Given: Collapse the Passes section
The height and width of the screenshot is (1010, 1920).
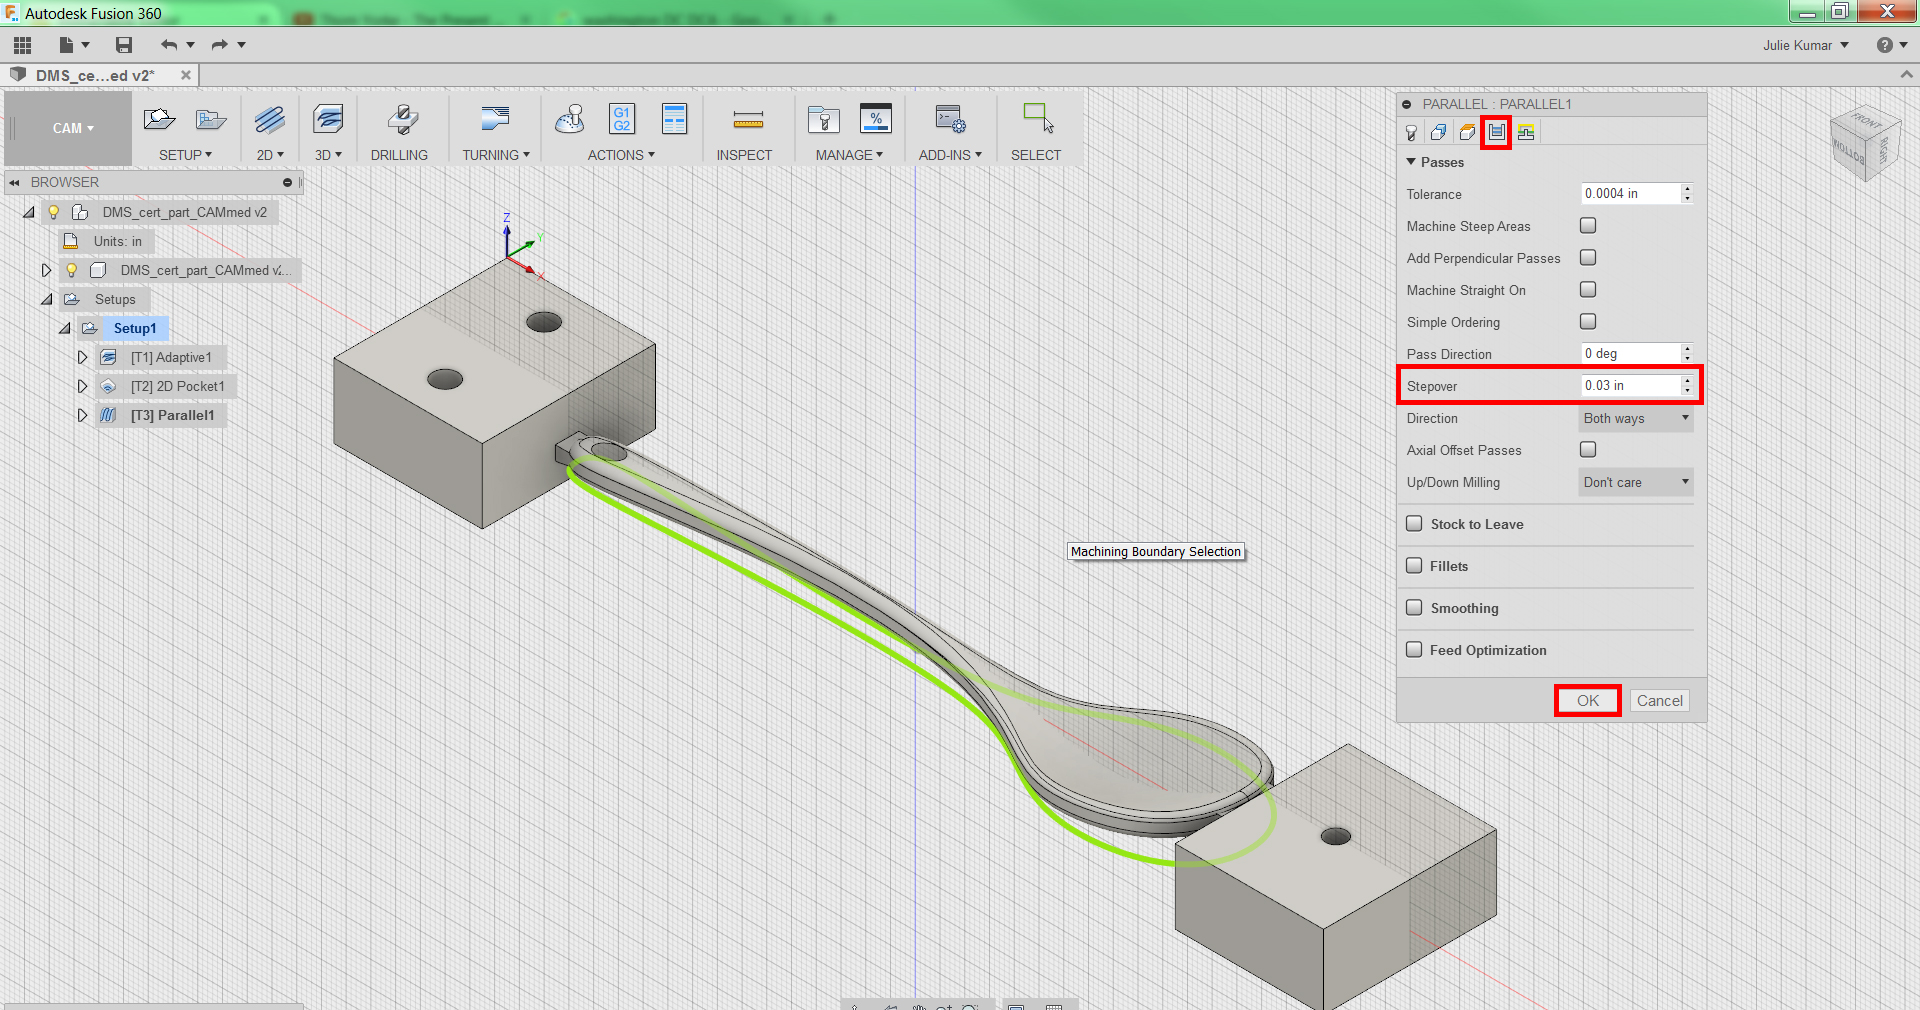Looking at the screenshot, I should (1411, 162).
